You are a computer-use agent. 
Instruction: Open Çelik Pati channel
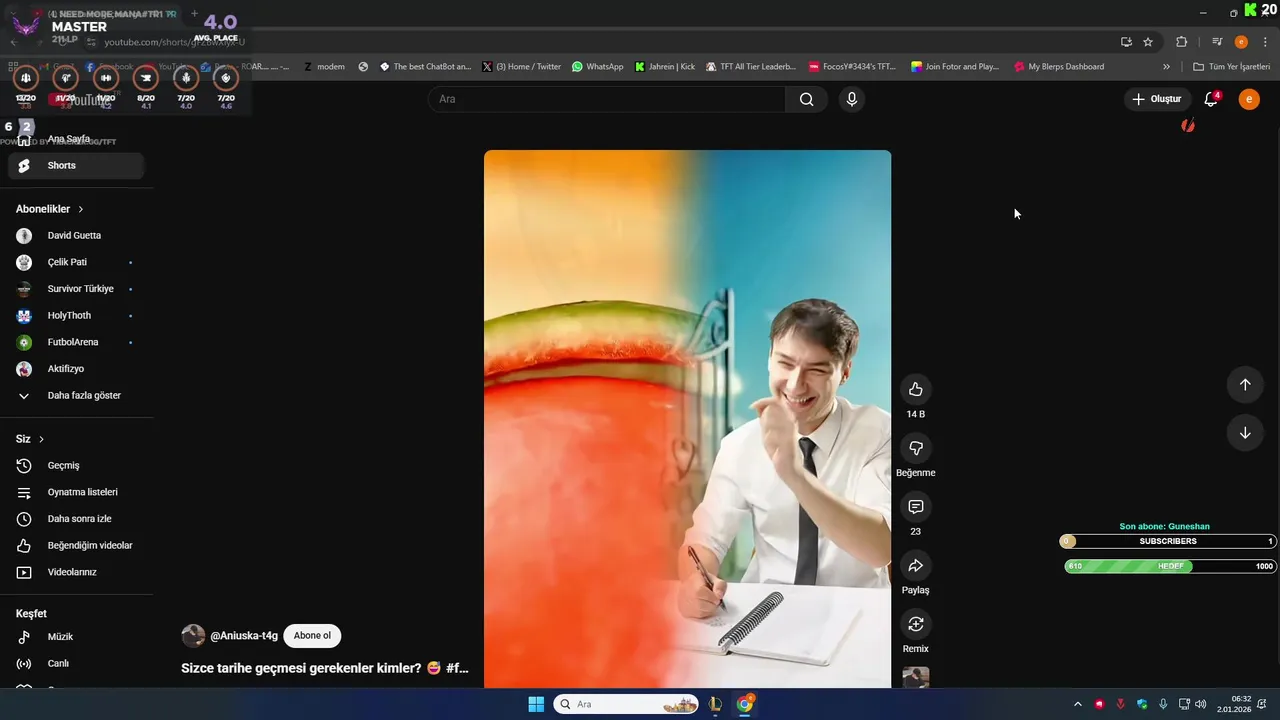[76, 262]
